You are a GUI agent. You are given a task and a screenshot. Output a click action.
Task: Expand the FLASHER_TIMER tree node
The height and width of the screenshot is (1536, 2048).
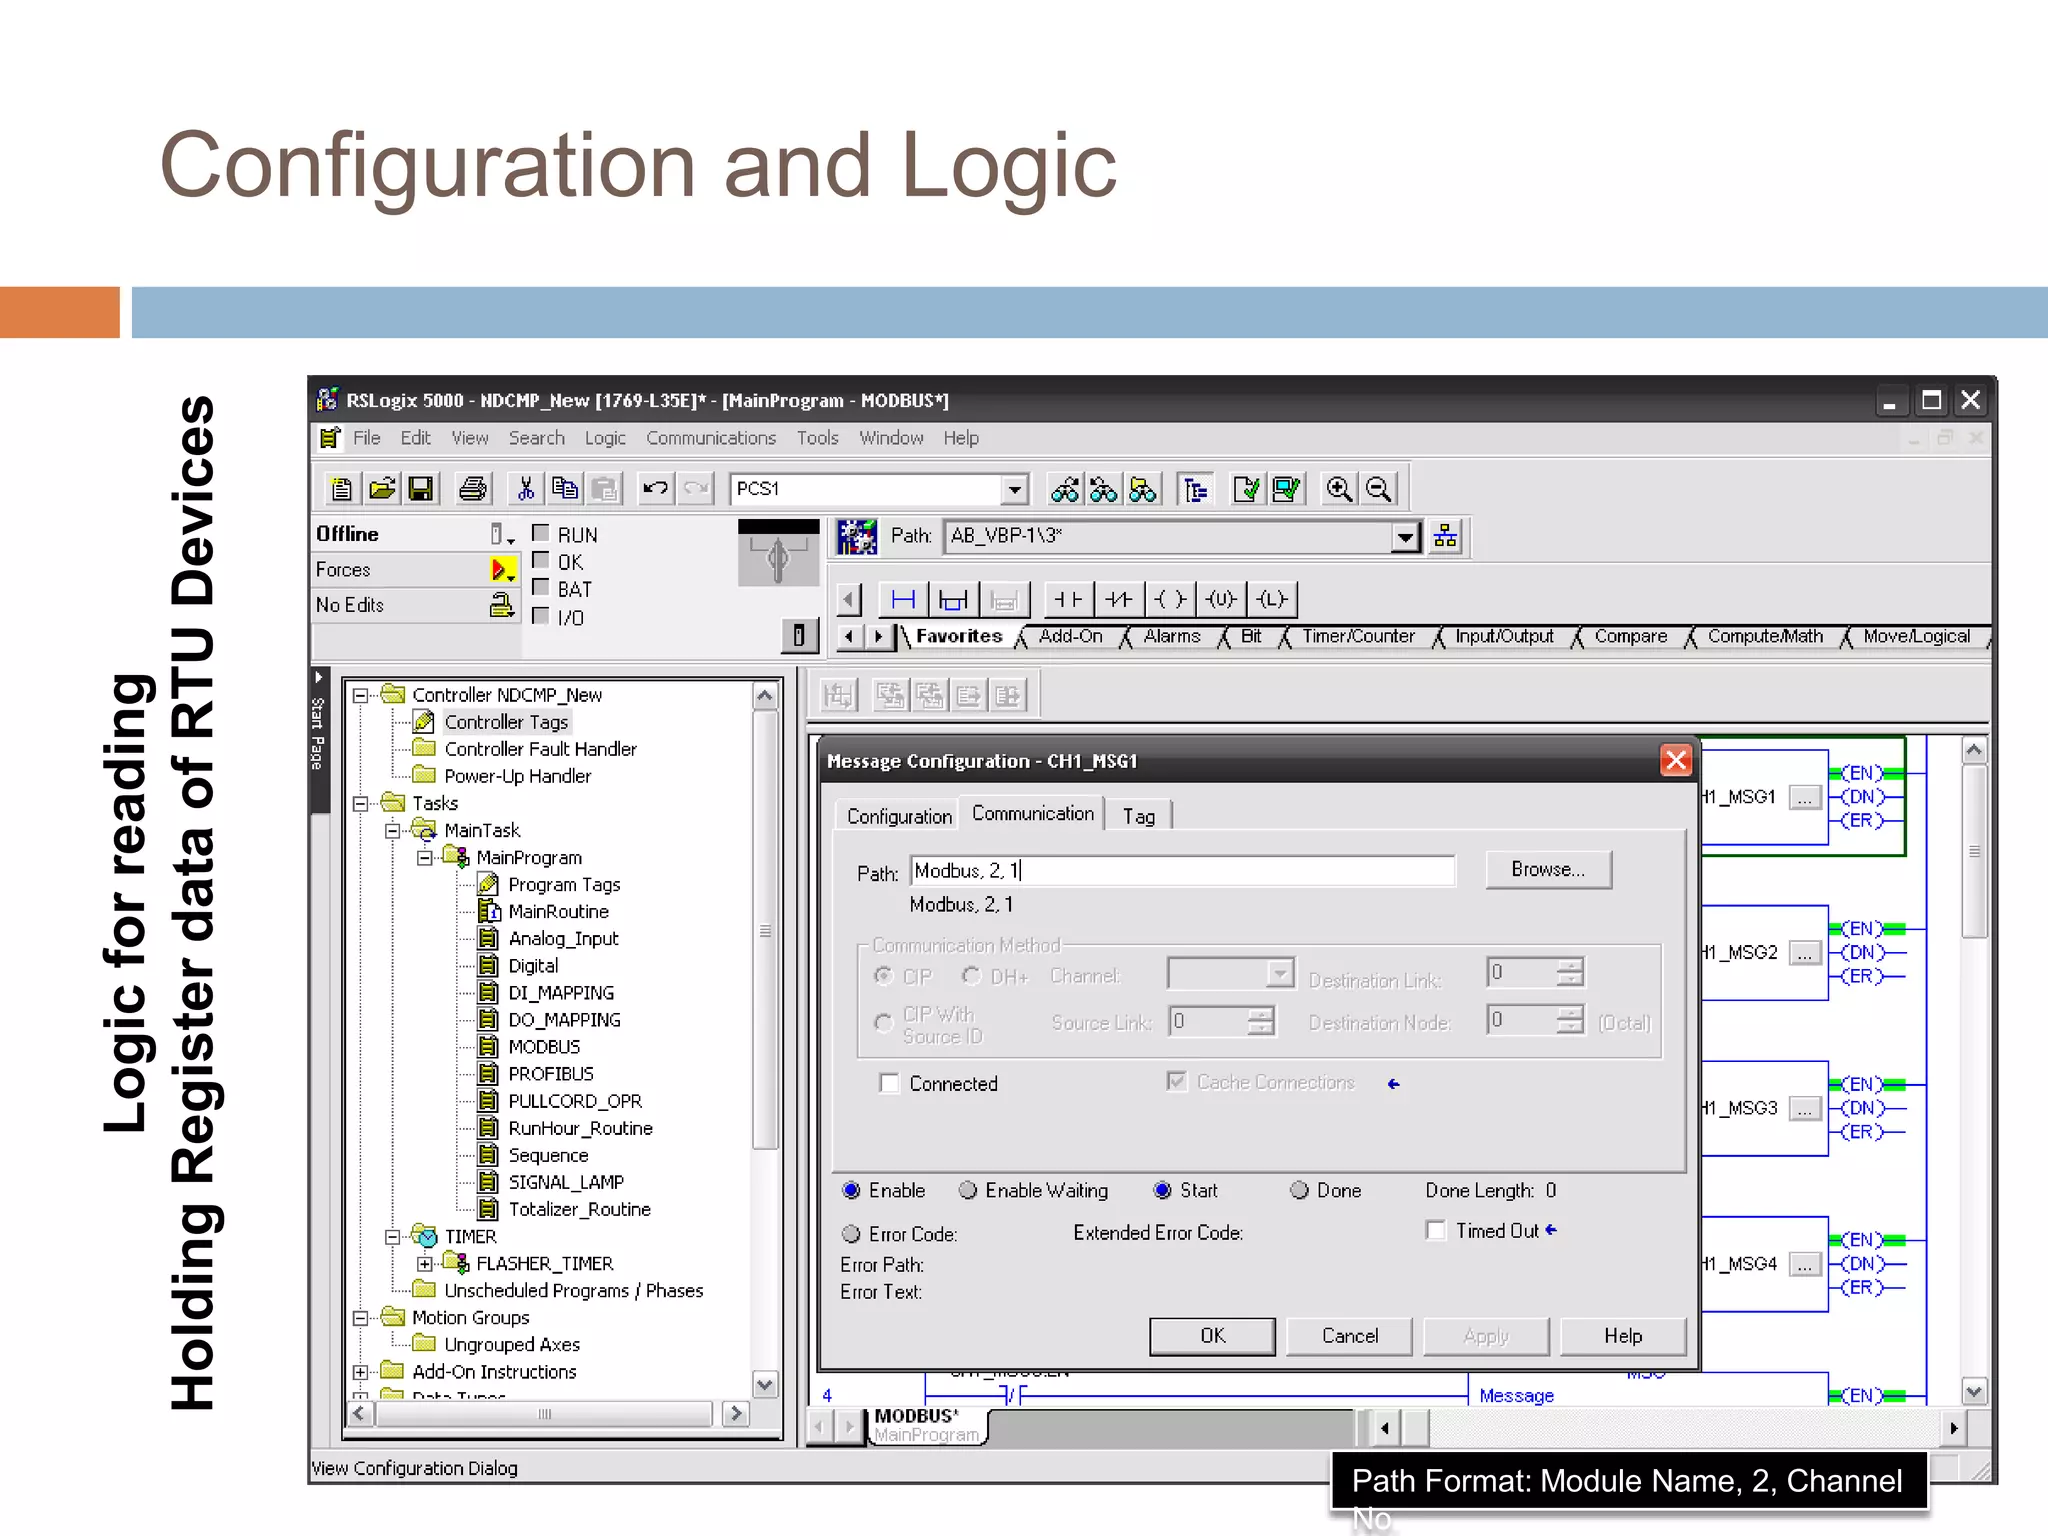(425, 1264)
